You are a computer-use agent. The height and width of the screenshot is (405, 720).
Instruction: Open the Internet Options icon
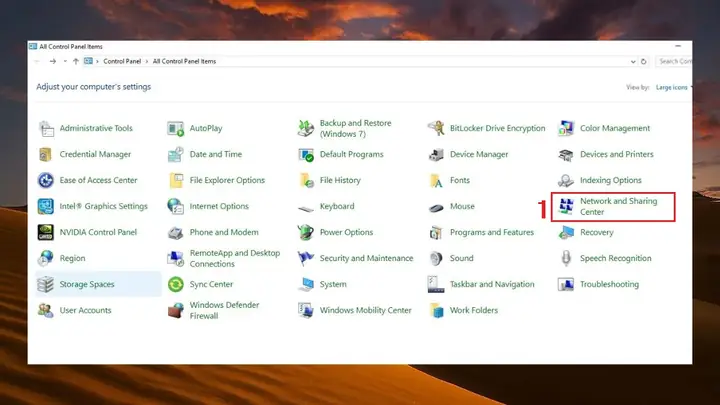tap(175, 207)
